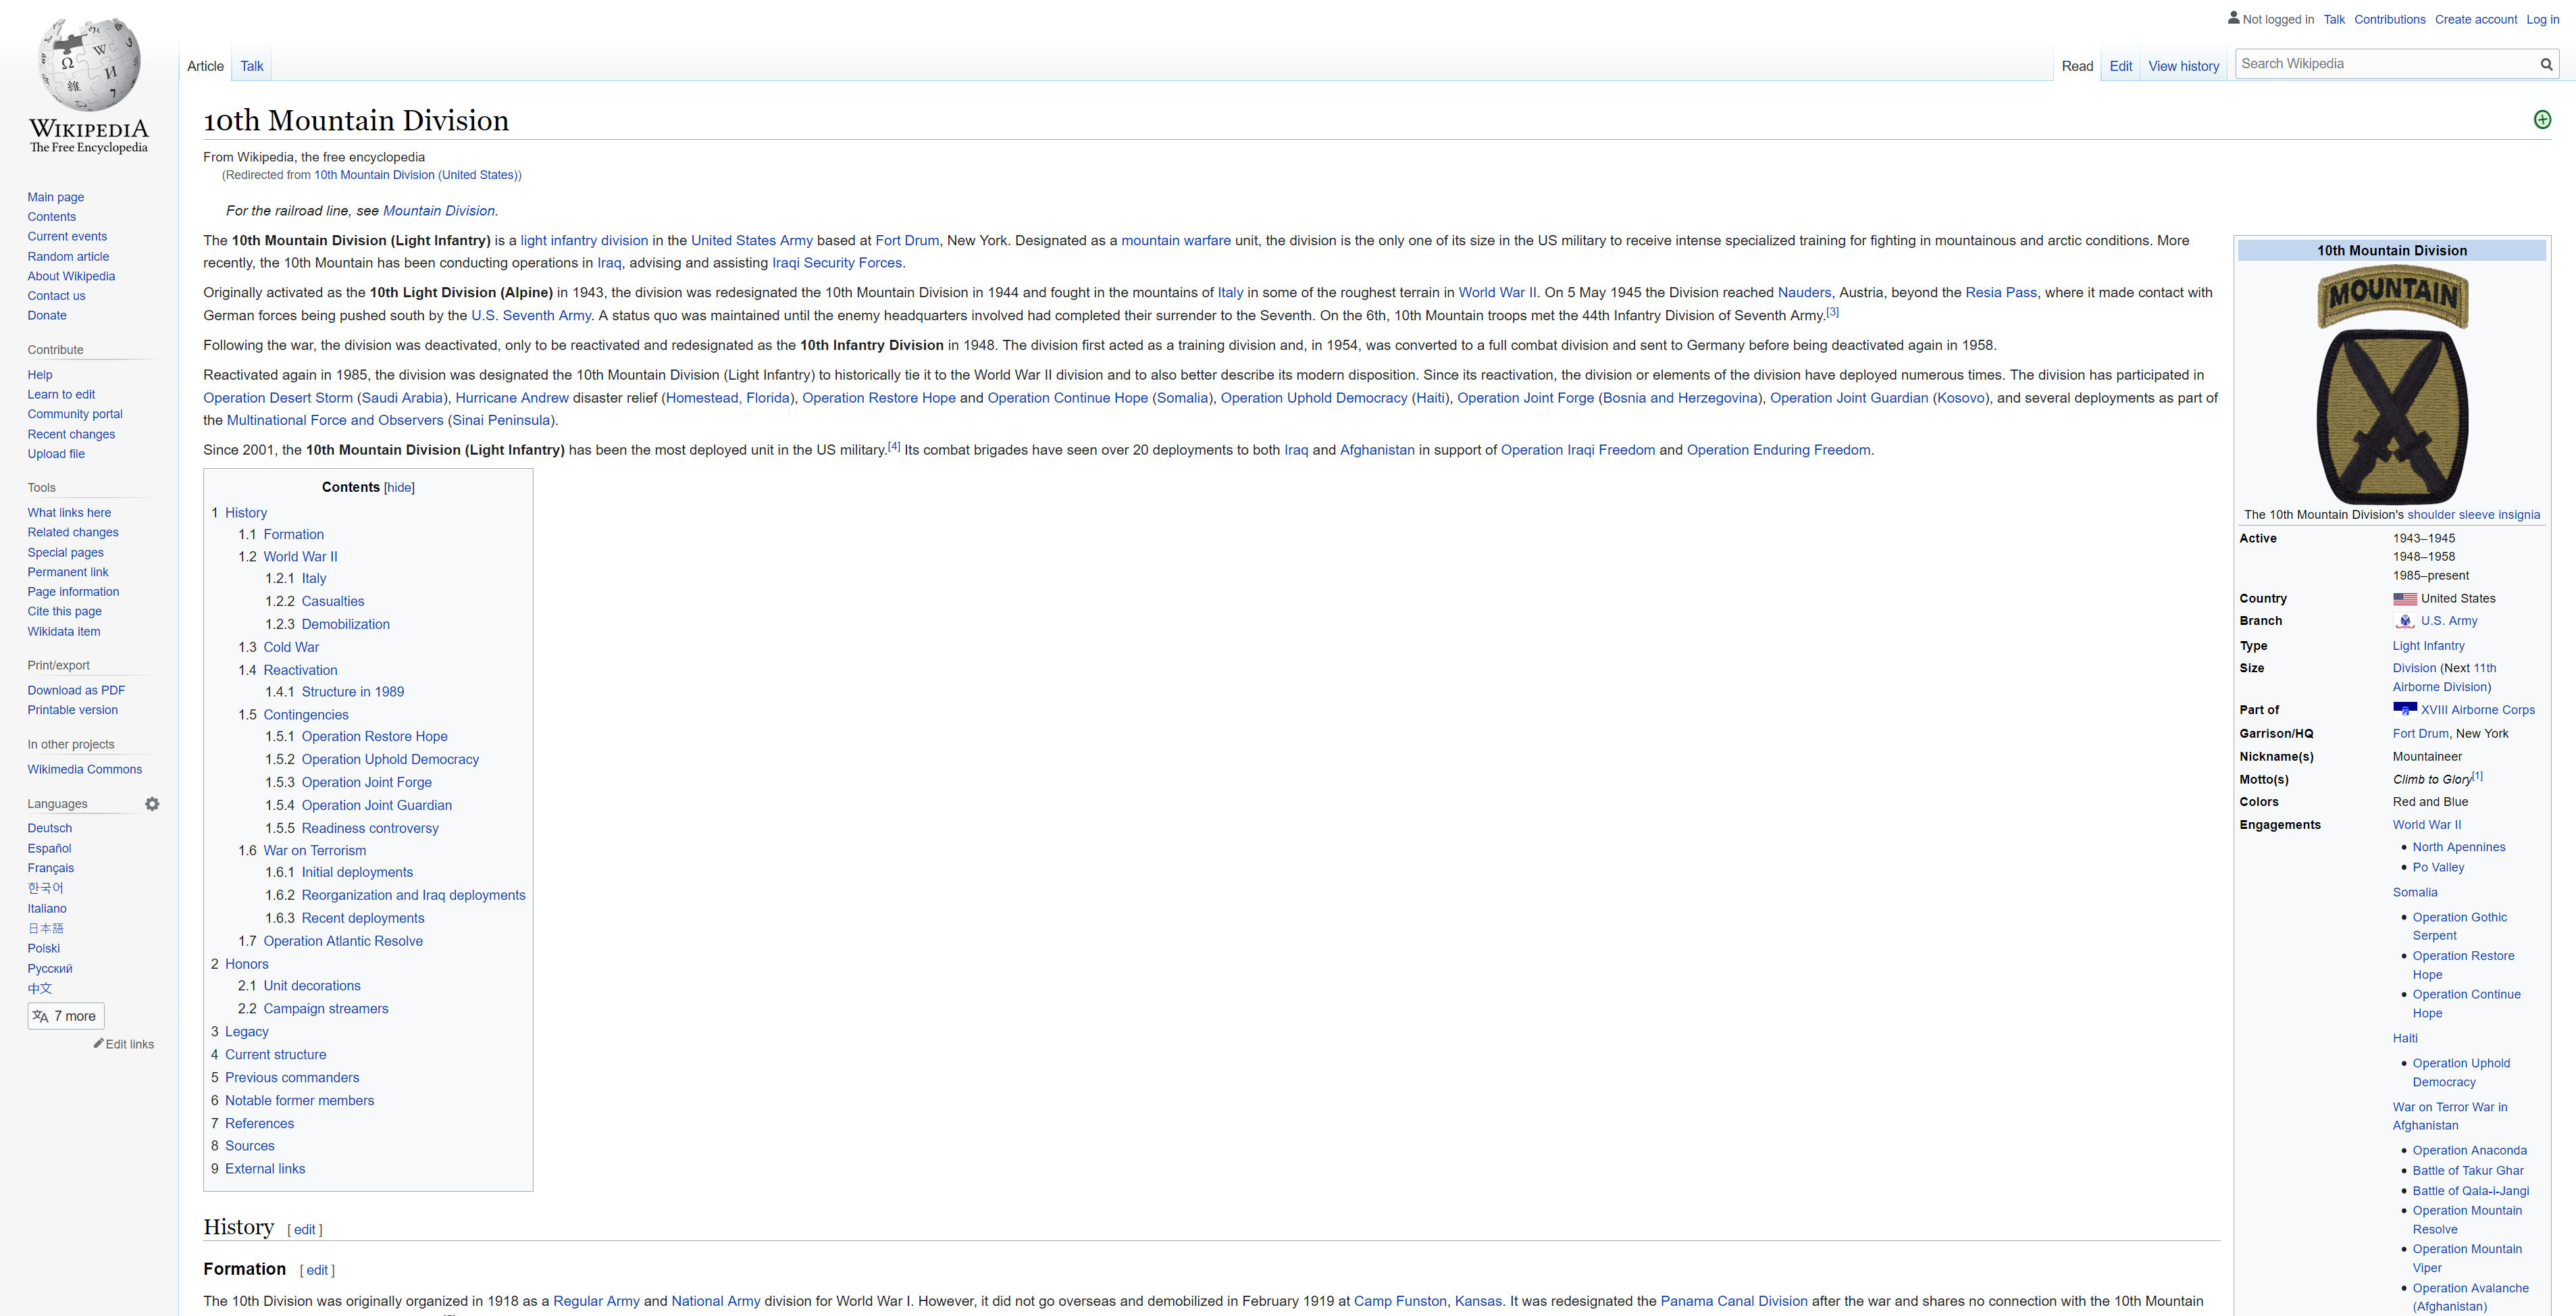The height and width of the screenshot is (1316, 2576).
Task: Switch language to Русский
Action: point(50,968)
